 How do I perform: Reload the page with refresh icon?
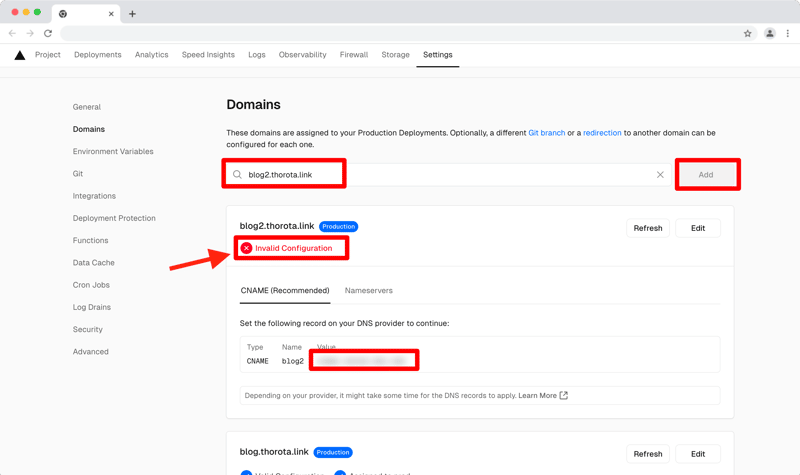pos(48,34)
